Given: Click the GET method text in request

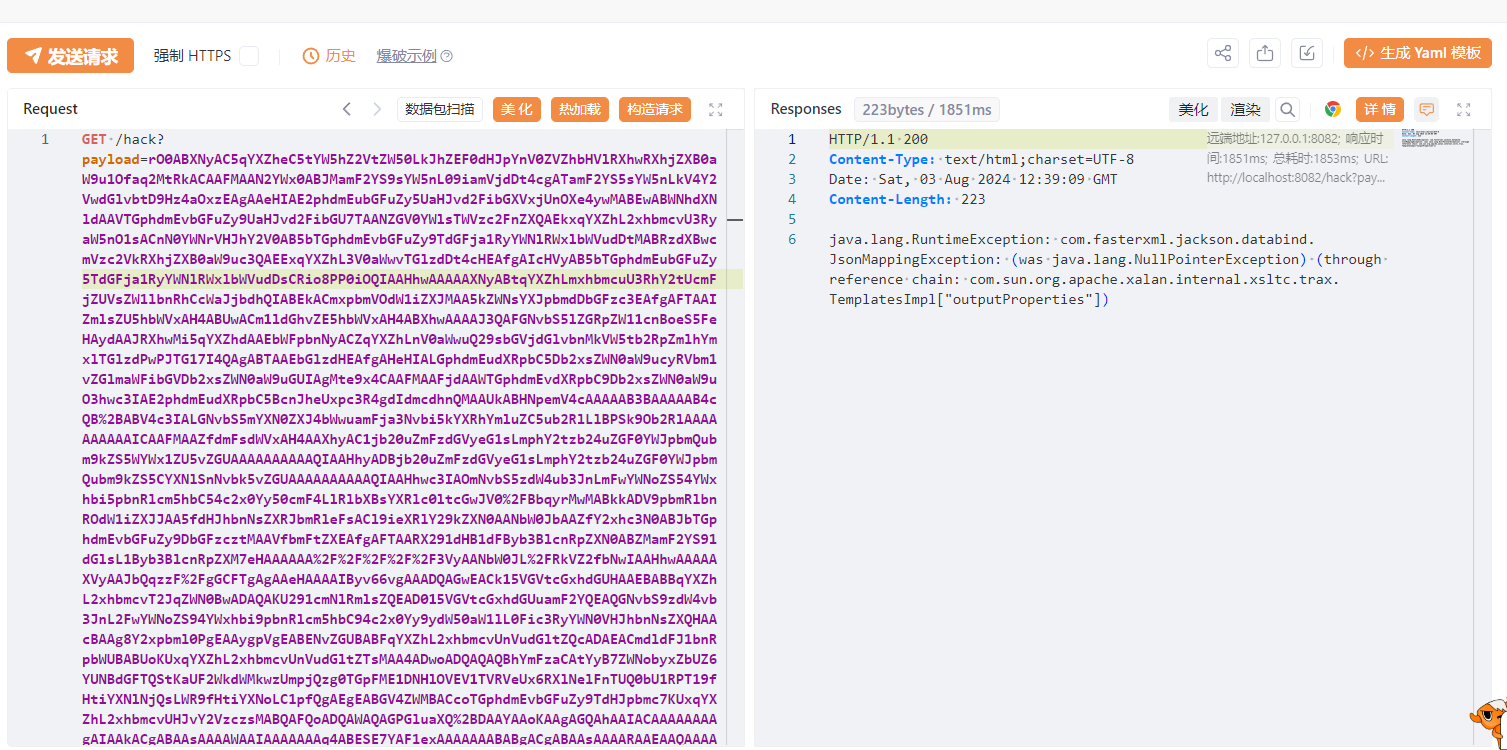Looking at the screenshot, I should [x=94, y=139].
